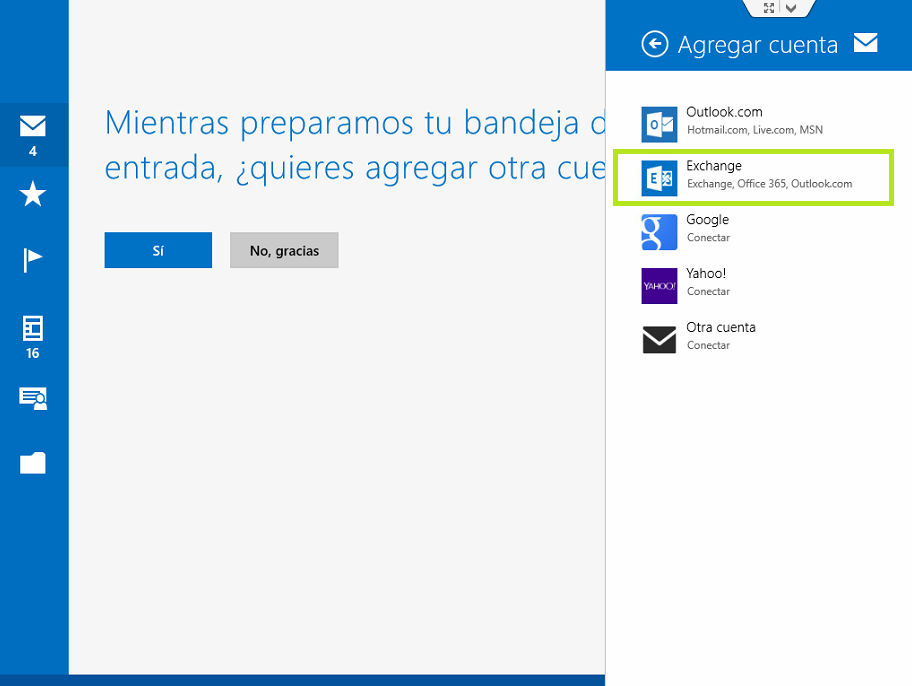912x686 pixels.
Task: Click the Outlook.com logo icon
Action: (x=660, y=124)
